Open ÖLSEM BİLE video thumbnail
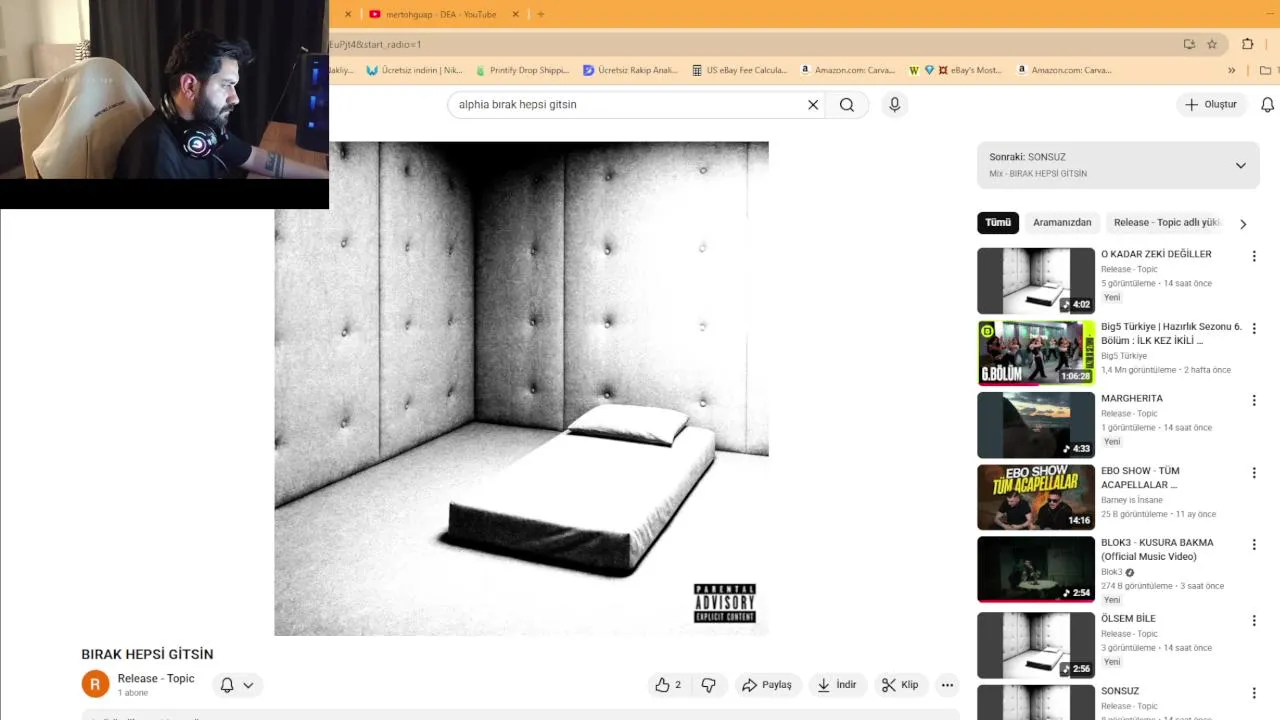This screenshot has height=720, width=1280. pyautogui.click(x=1036, y=645)
